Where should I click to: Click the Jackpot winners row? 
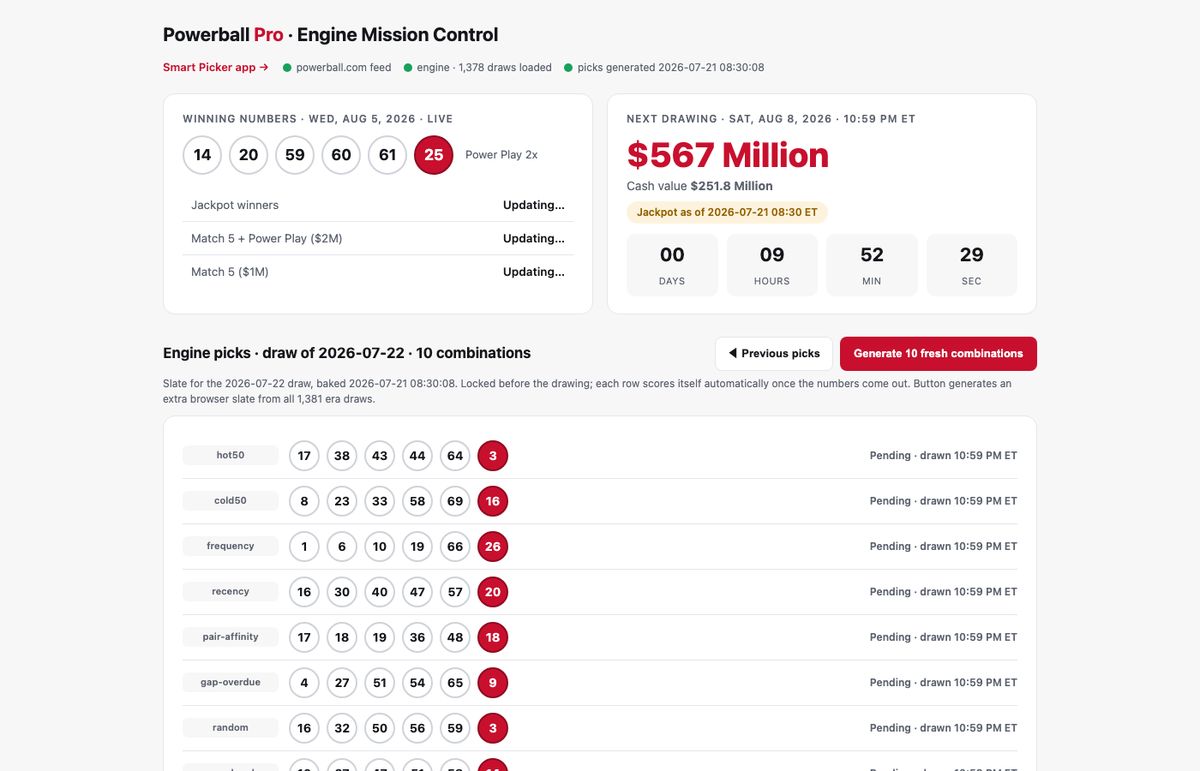[378, 205]
